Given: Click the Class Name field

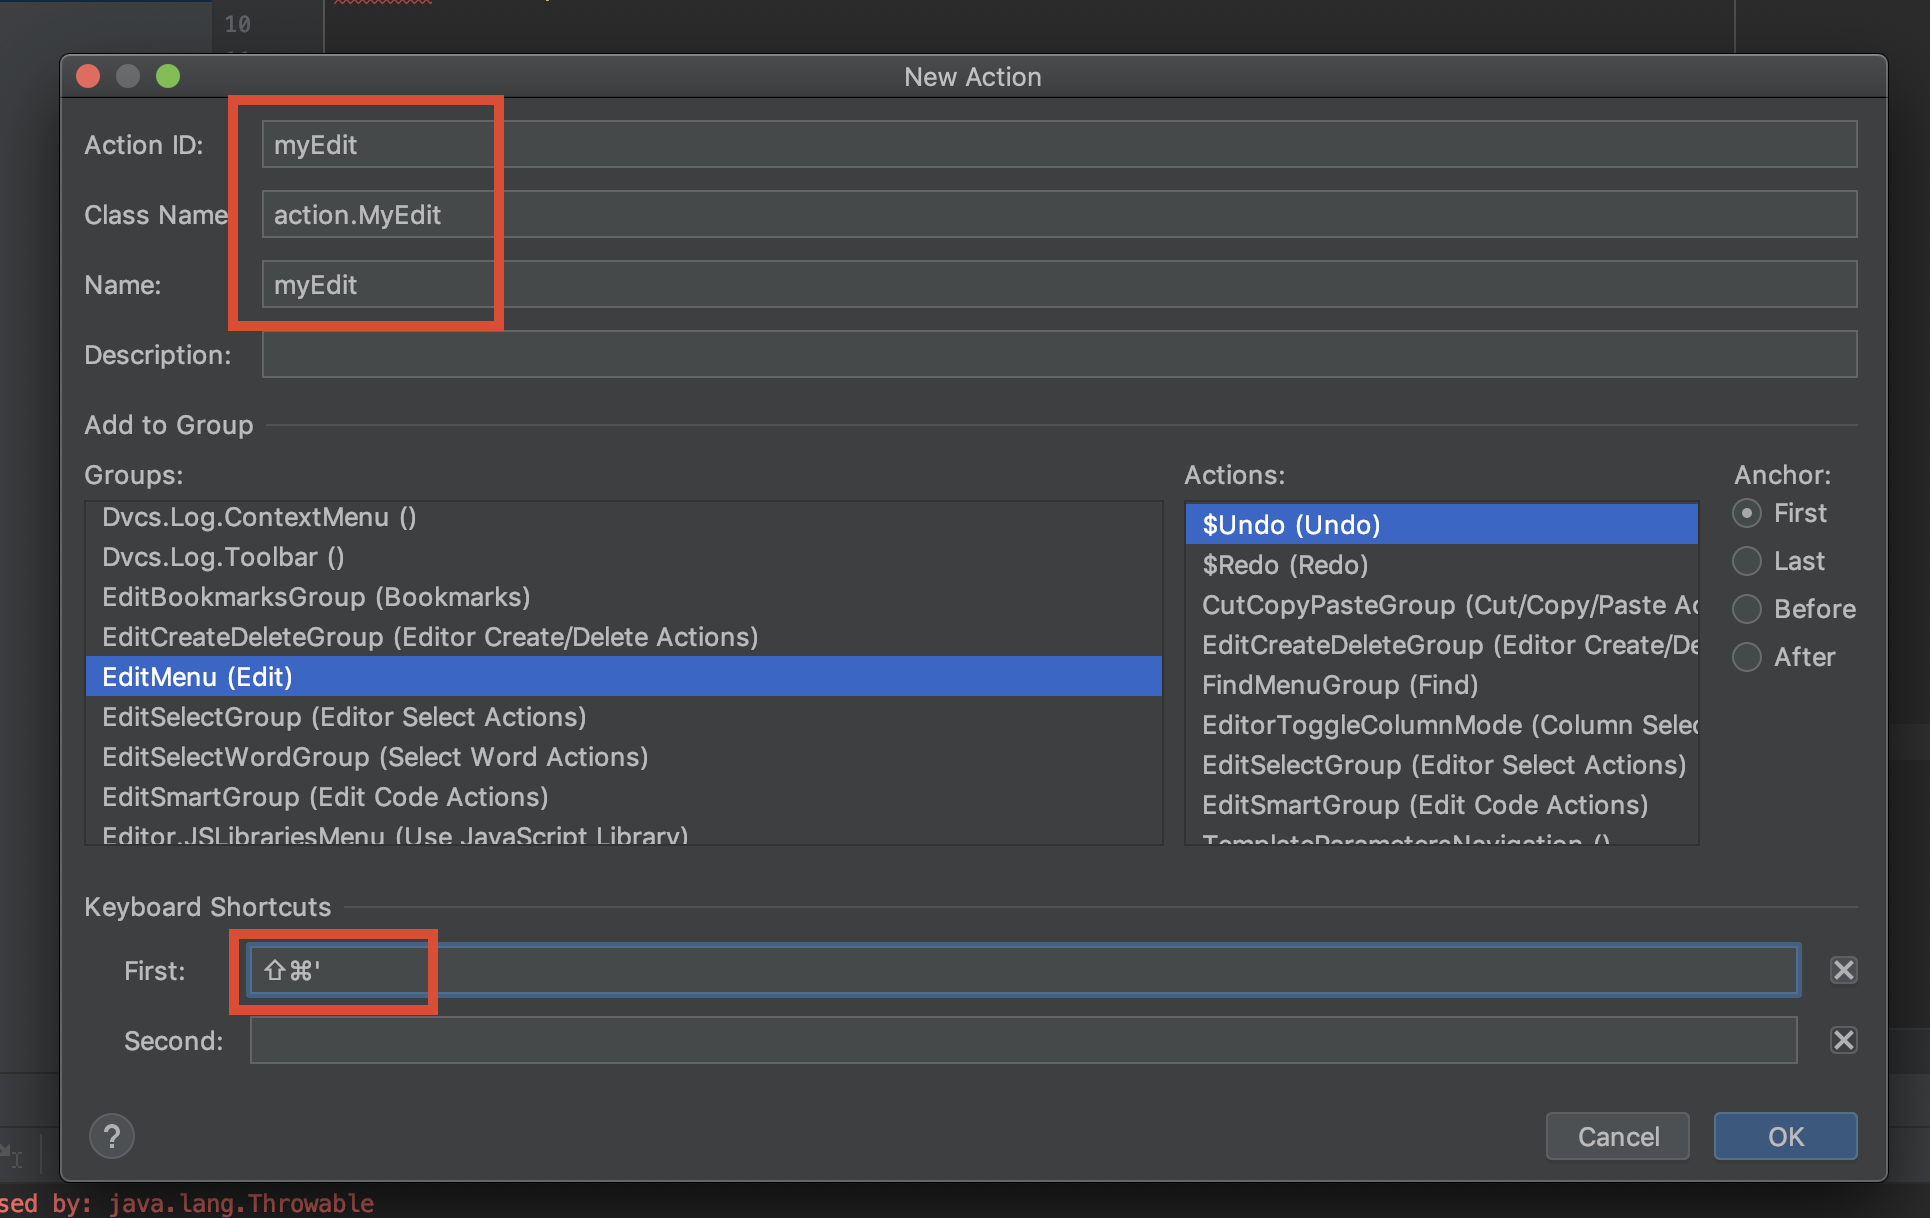Looking at the screenshot, I should (1058, 215).
